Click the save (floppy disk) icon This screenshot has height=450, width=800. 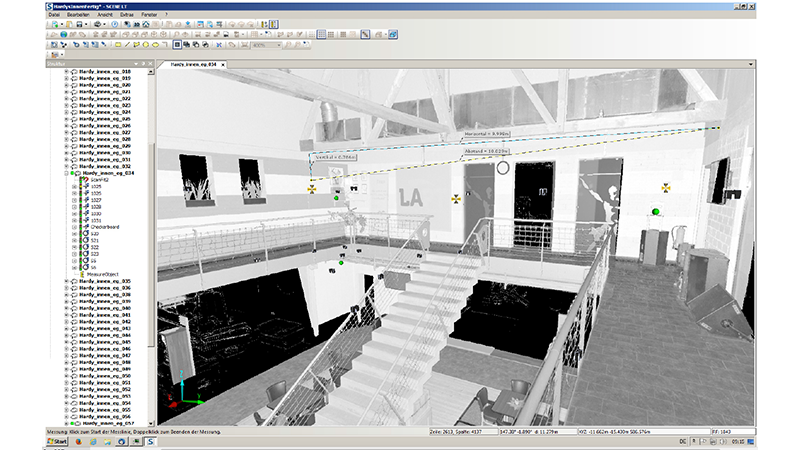[79, 24]
